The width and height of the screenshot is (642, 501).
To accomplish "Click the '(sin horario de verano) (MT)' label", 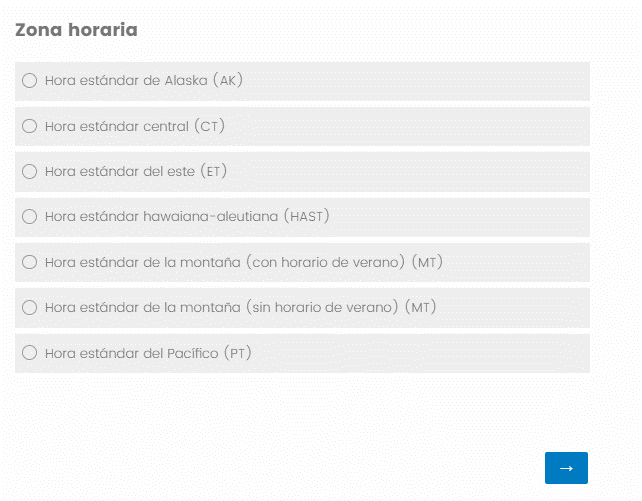I will coord(241,307).
